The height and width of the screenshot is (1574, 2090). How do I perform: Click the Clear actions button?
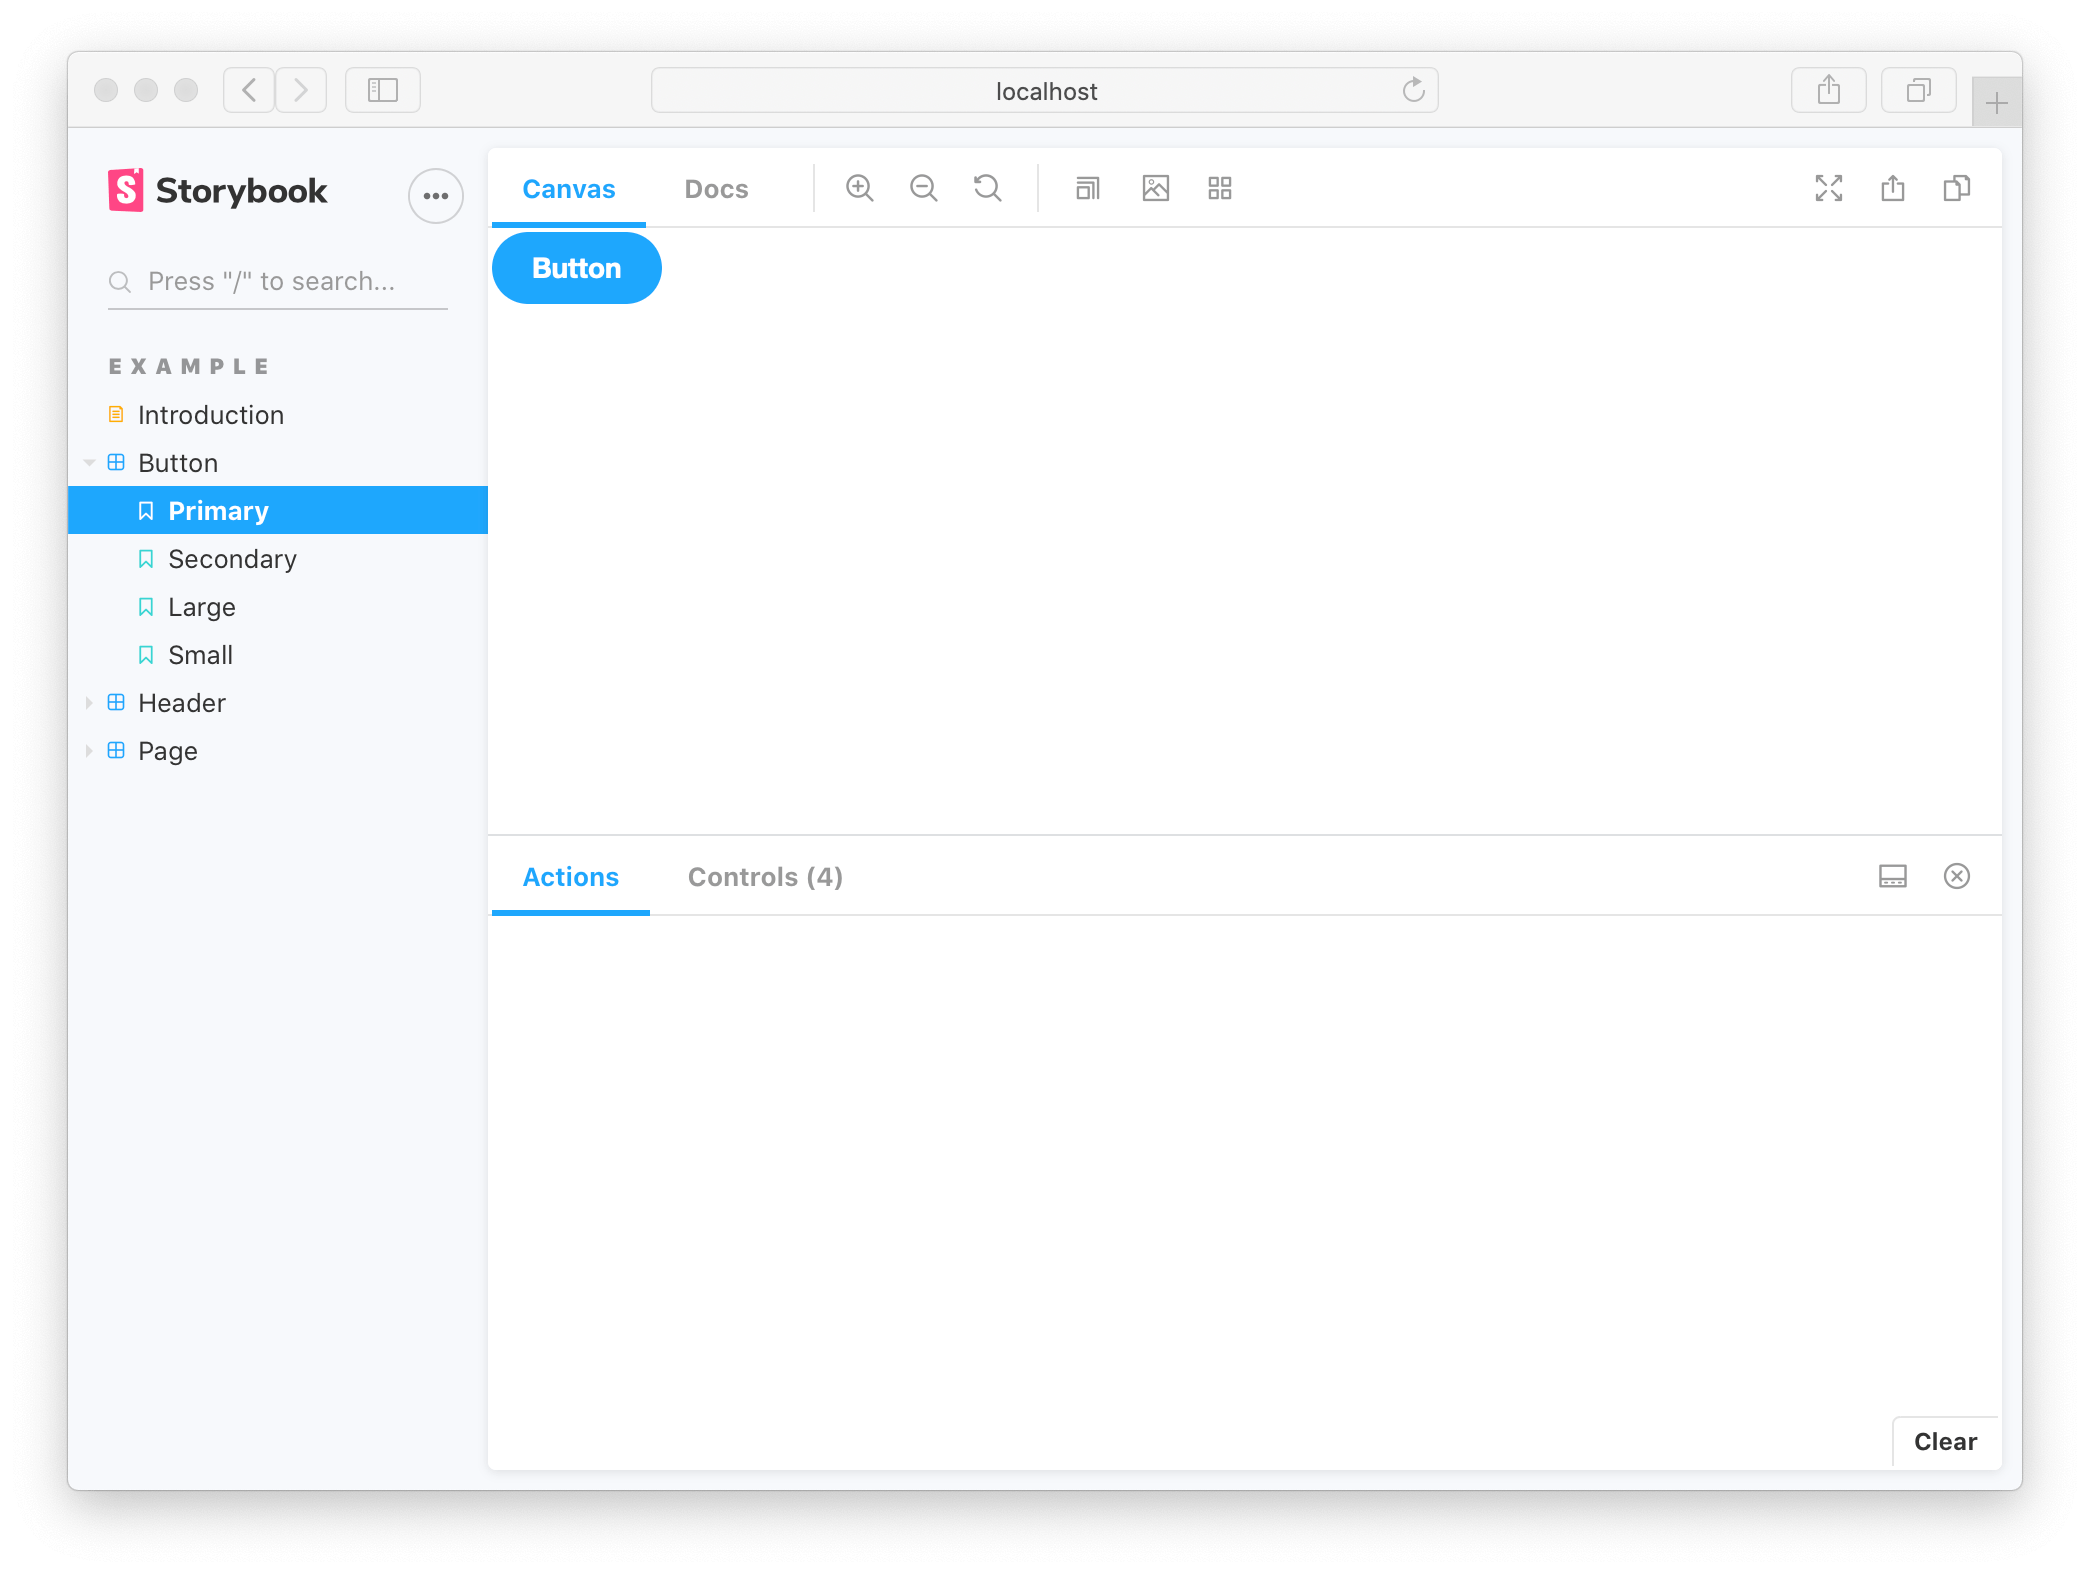coord(1943,1440)
